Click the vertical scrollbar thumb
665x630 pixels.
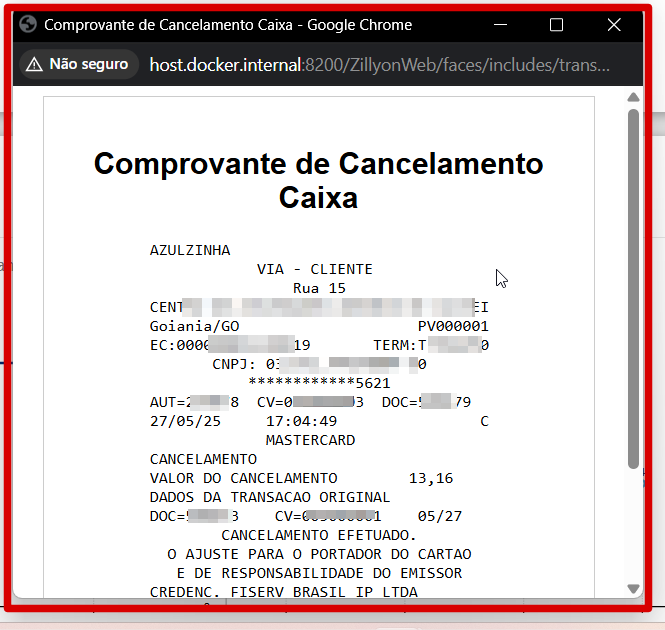(x=633, y=288)
